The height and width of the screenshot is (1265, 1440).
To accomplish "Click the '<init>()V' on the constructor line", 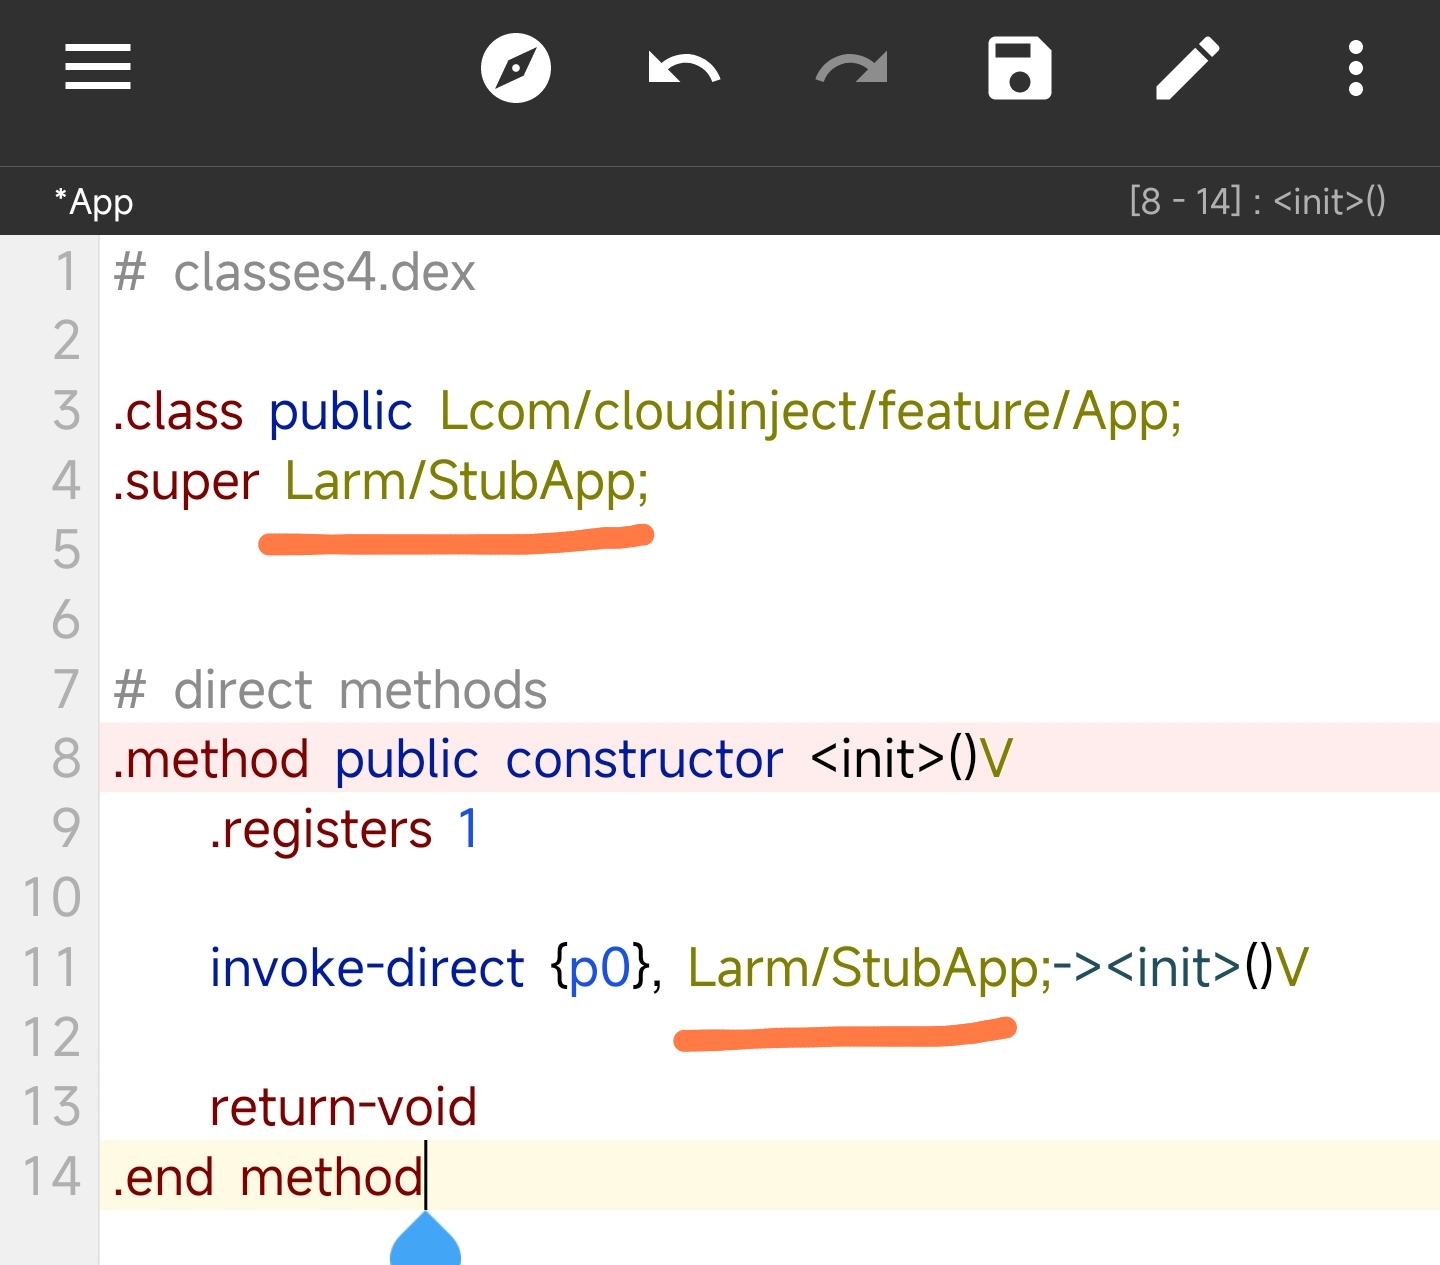I will (x=912, y=759).
